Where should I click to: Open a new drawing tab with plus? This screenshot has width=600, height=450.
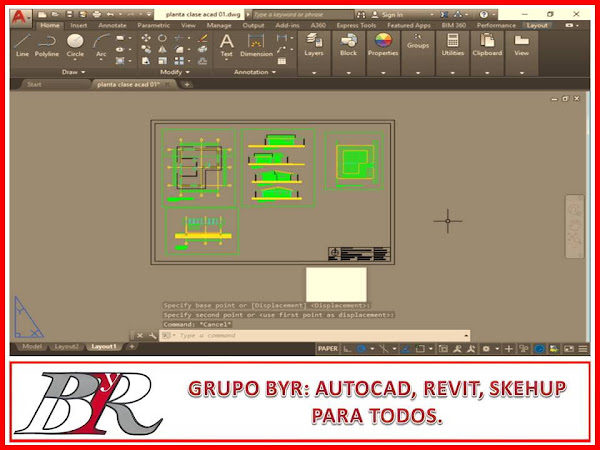point(187,84)
